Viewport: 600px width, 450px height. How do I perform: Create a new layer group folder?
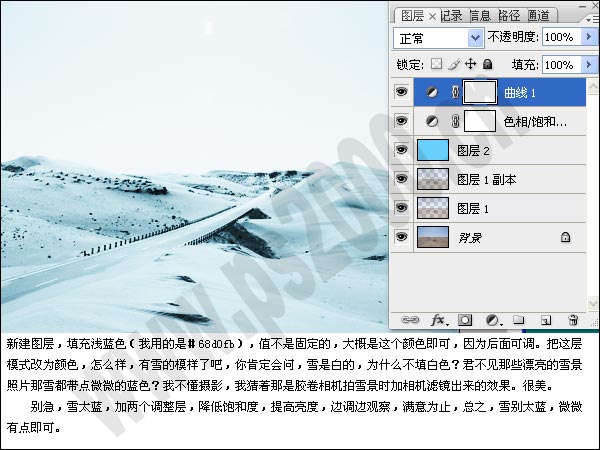[519, 320]
